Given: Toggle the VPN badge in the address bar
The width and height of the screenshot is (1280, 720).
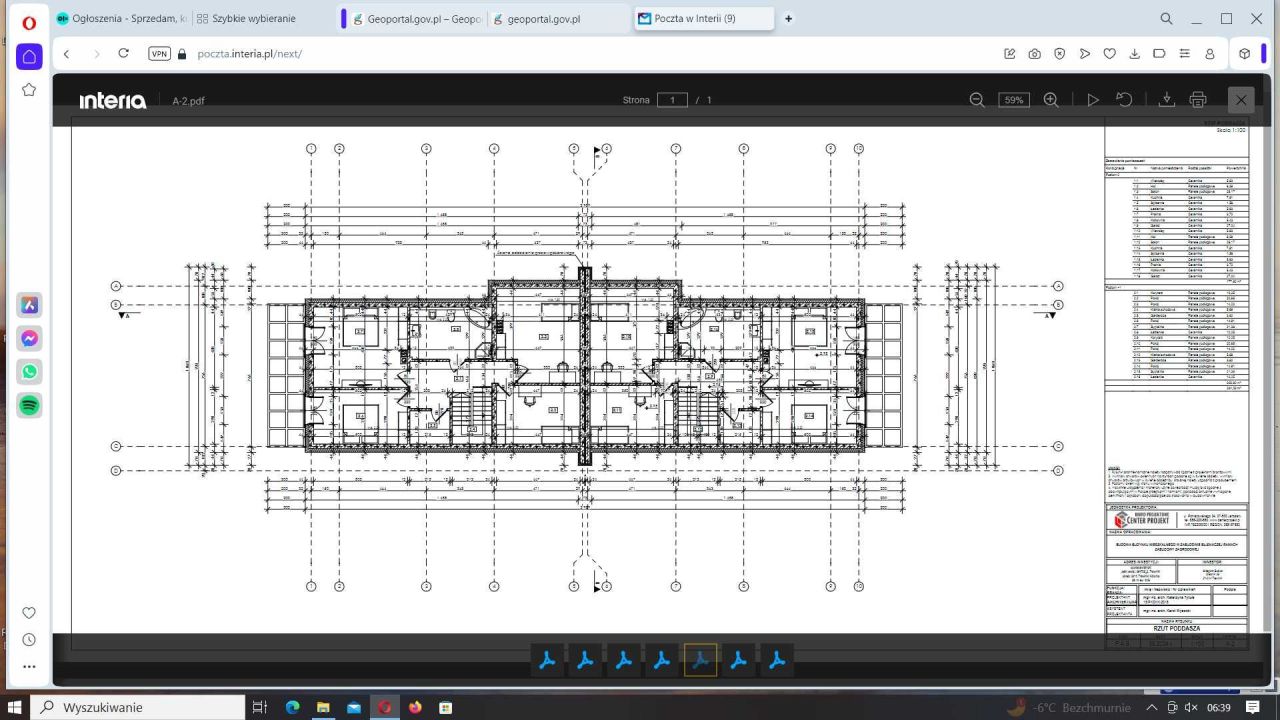Looking at the screenshot, I should tap(159, 54).
